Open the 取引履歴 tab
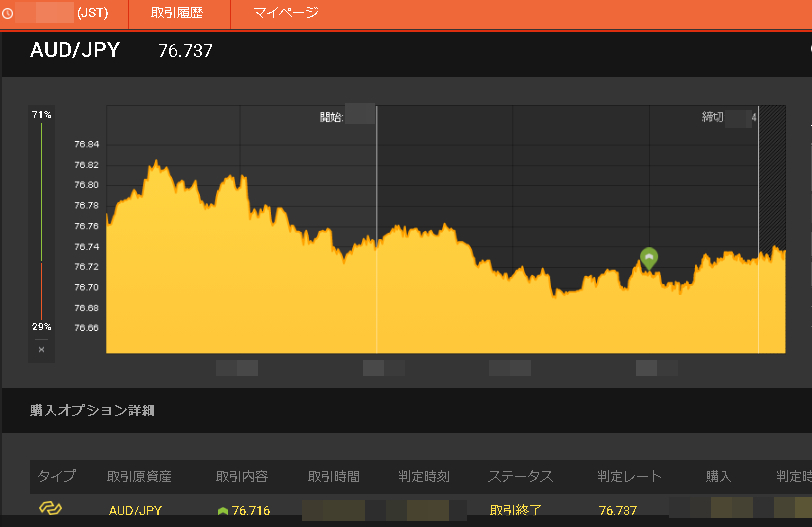812x527 pixels. 177,12
